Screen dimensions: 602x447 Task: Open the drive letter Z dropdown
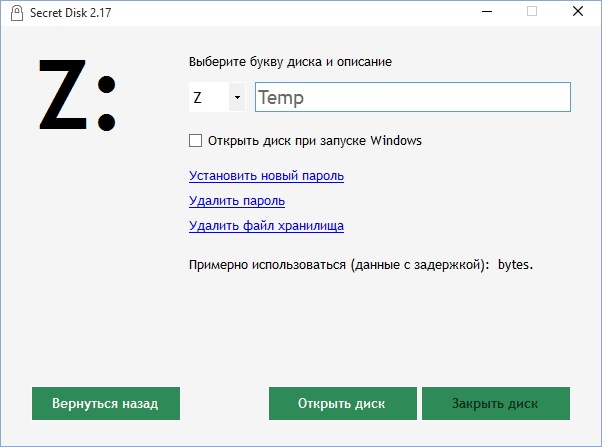(x=217, y=97)
